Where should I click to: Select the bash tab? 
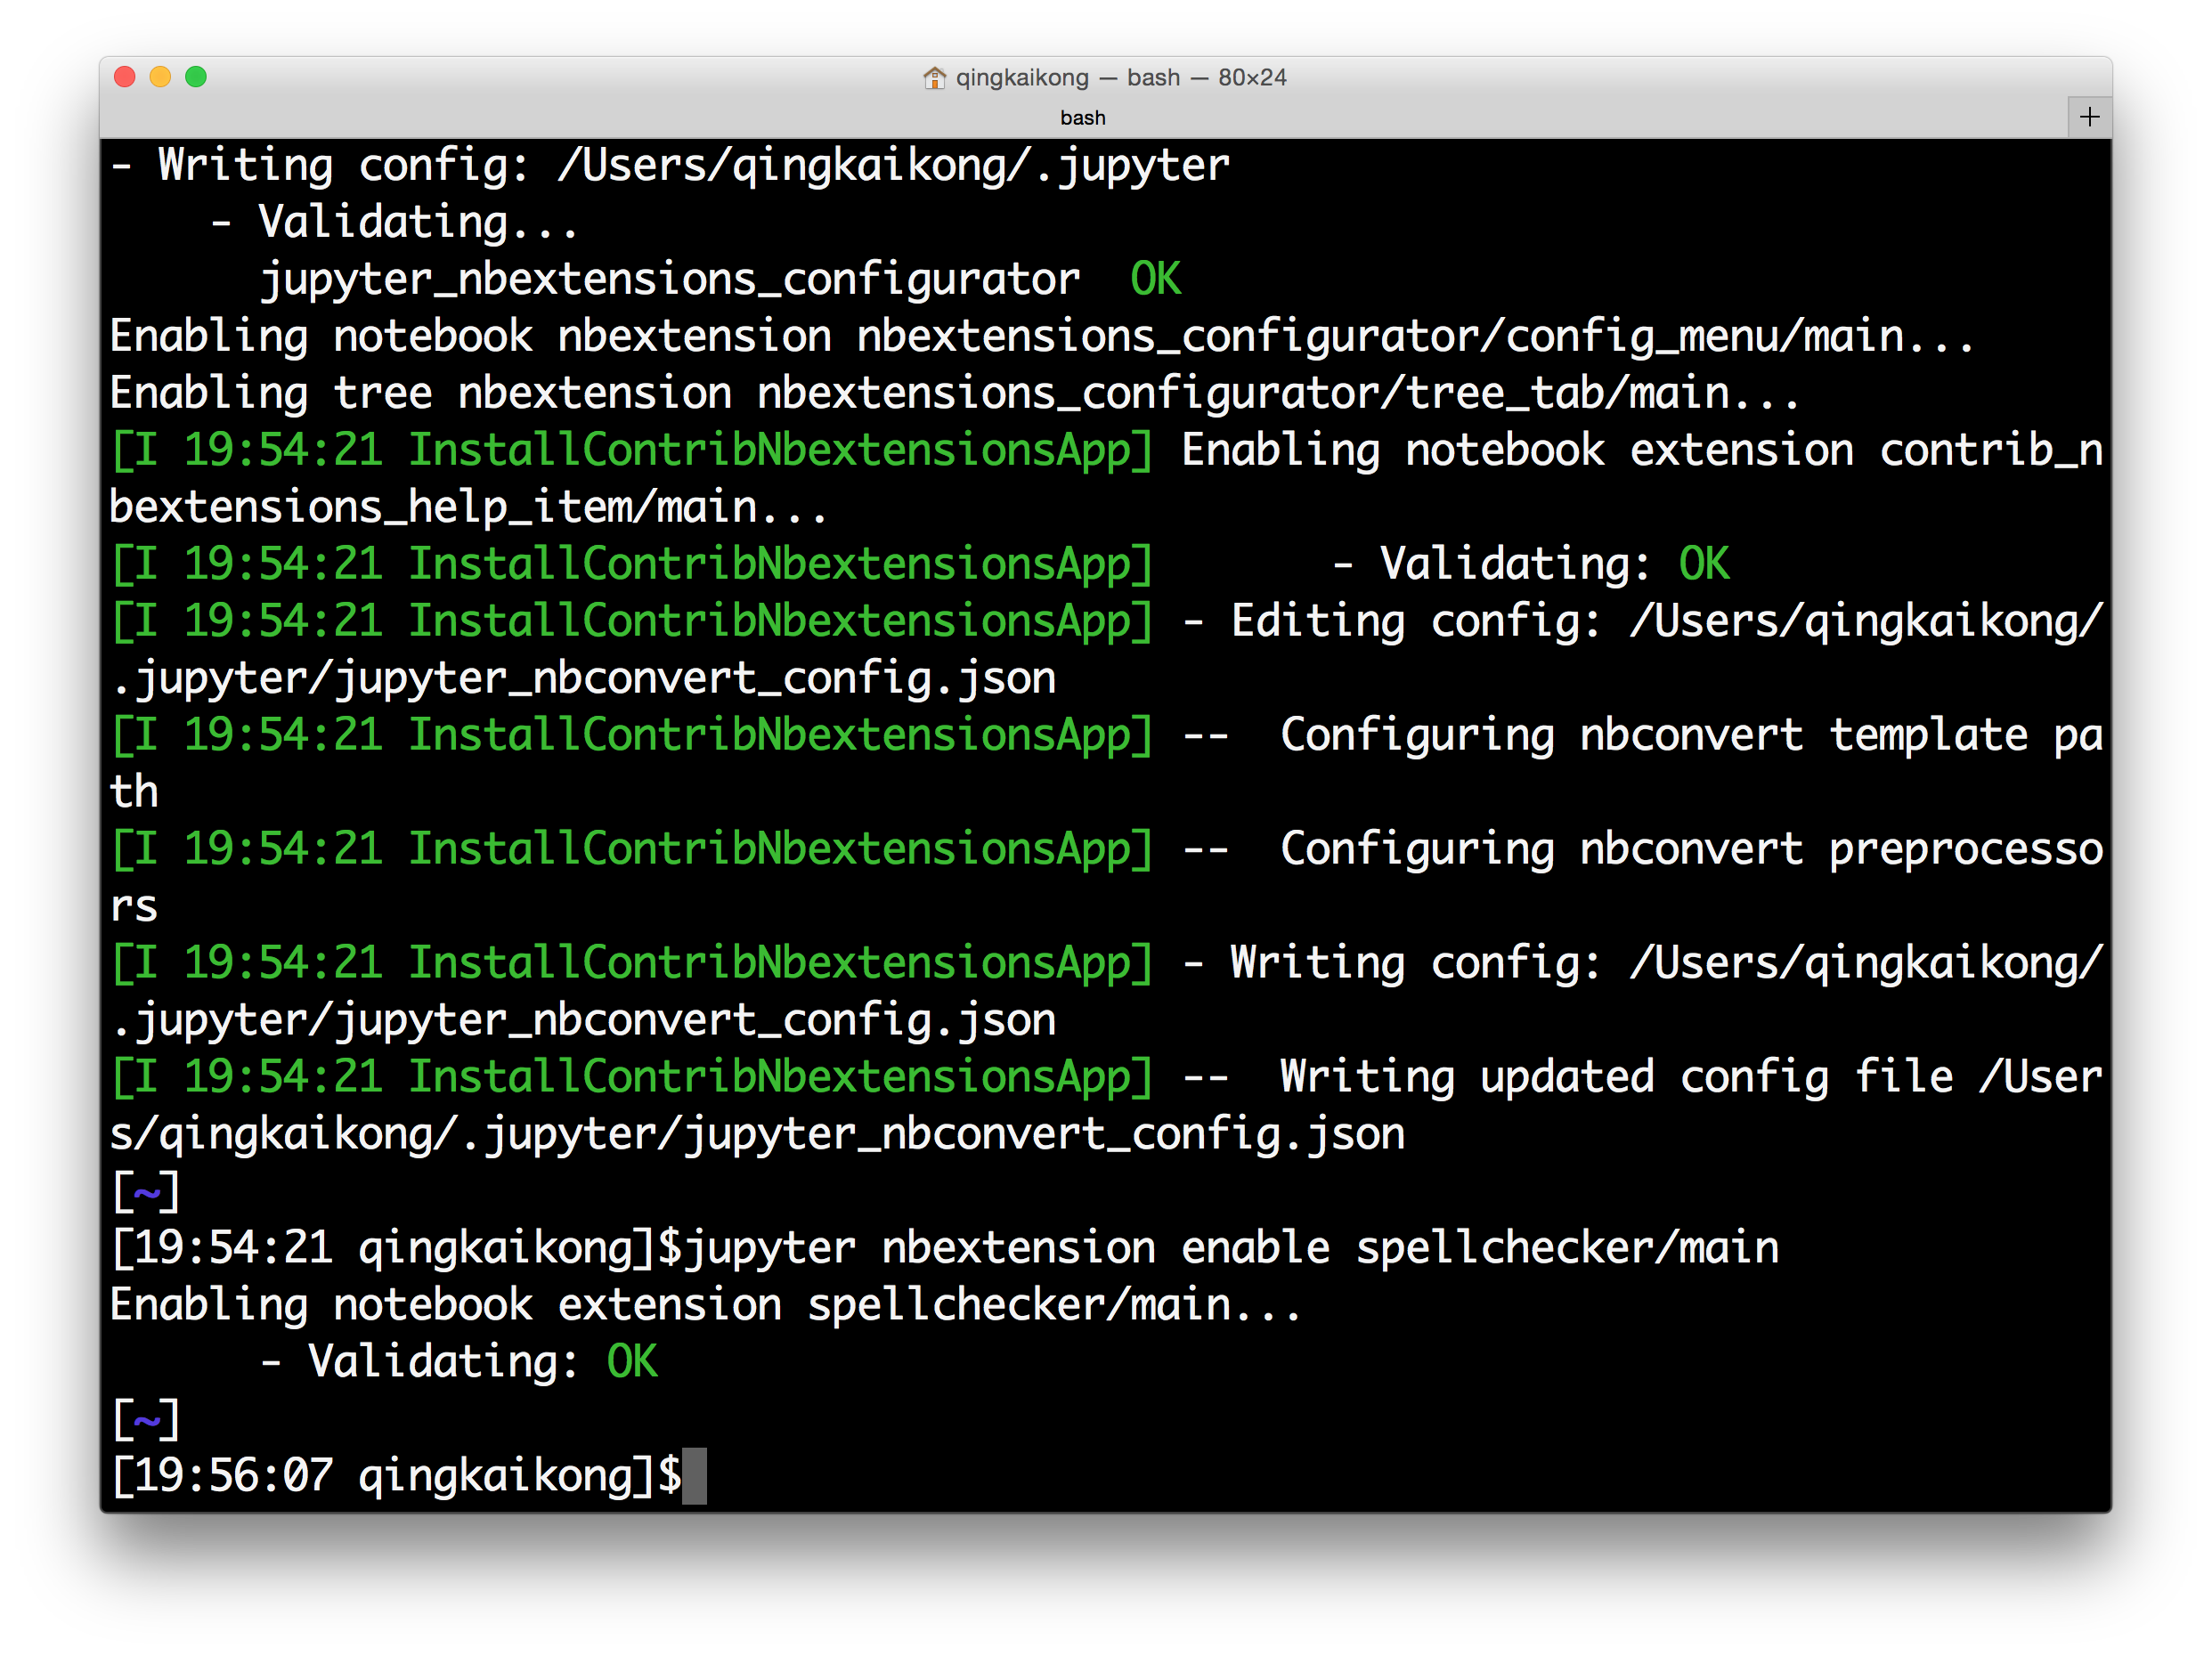tap(1082, 118)
